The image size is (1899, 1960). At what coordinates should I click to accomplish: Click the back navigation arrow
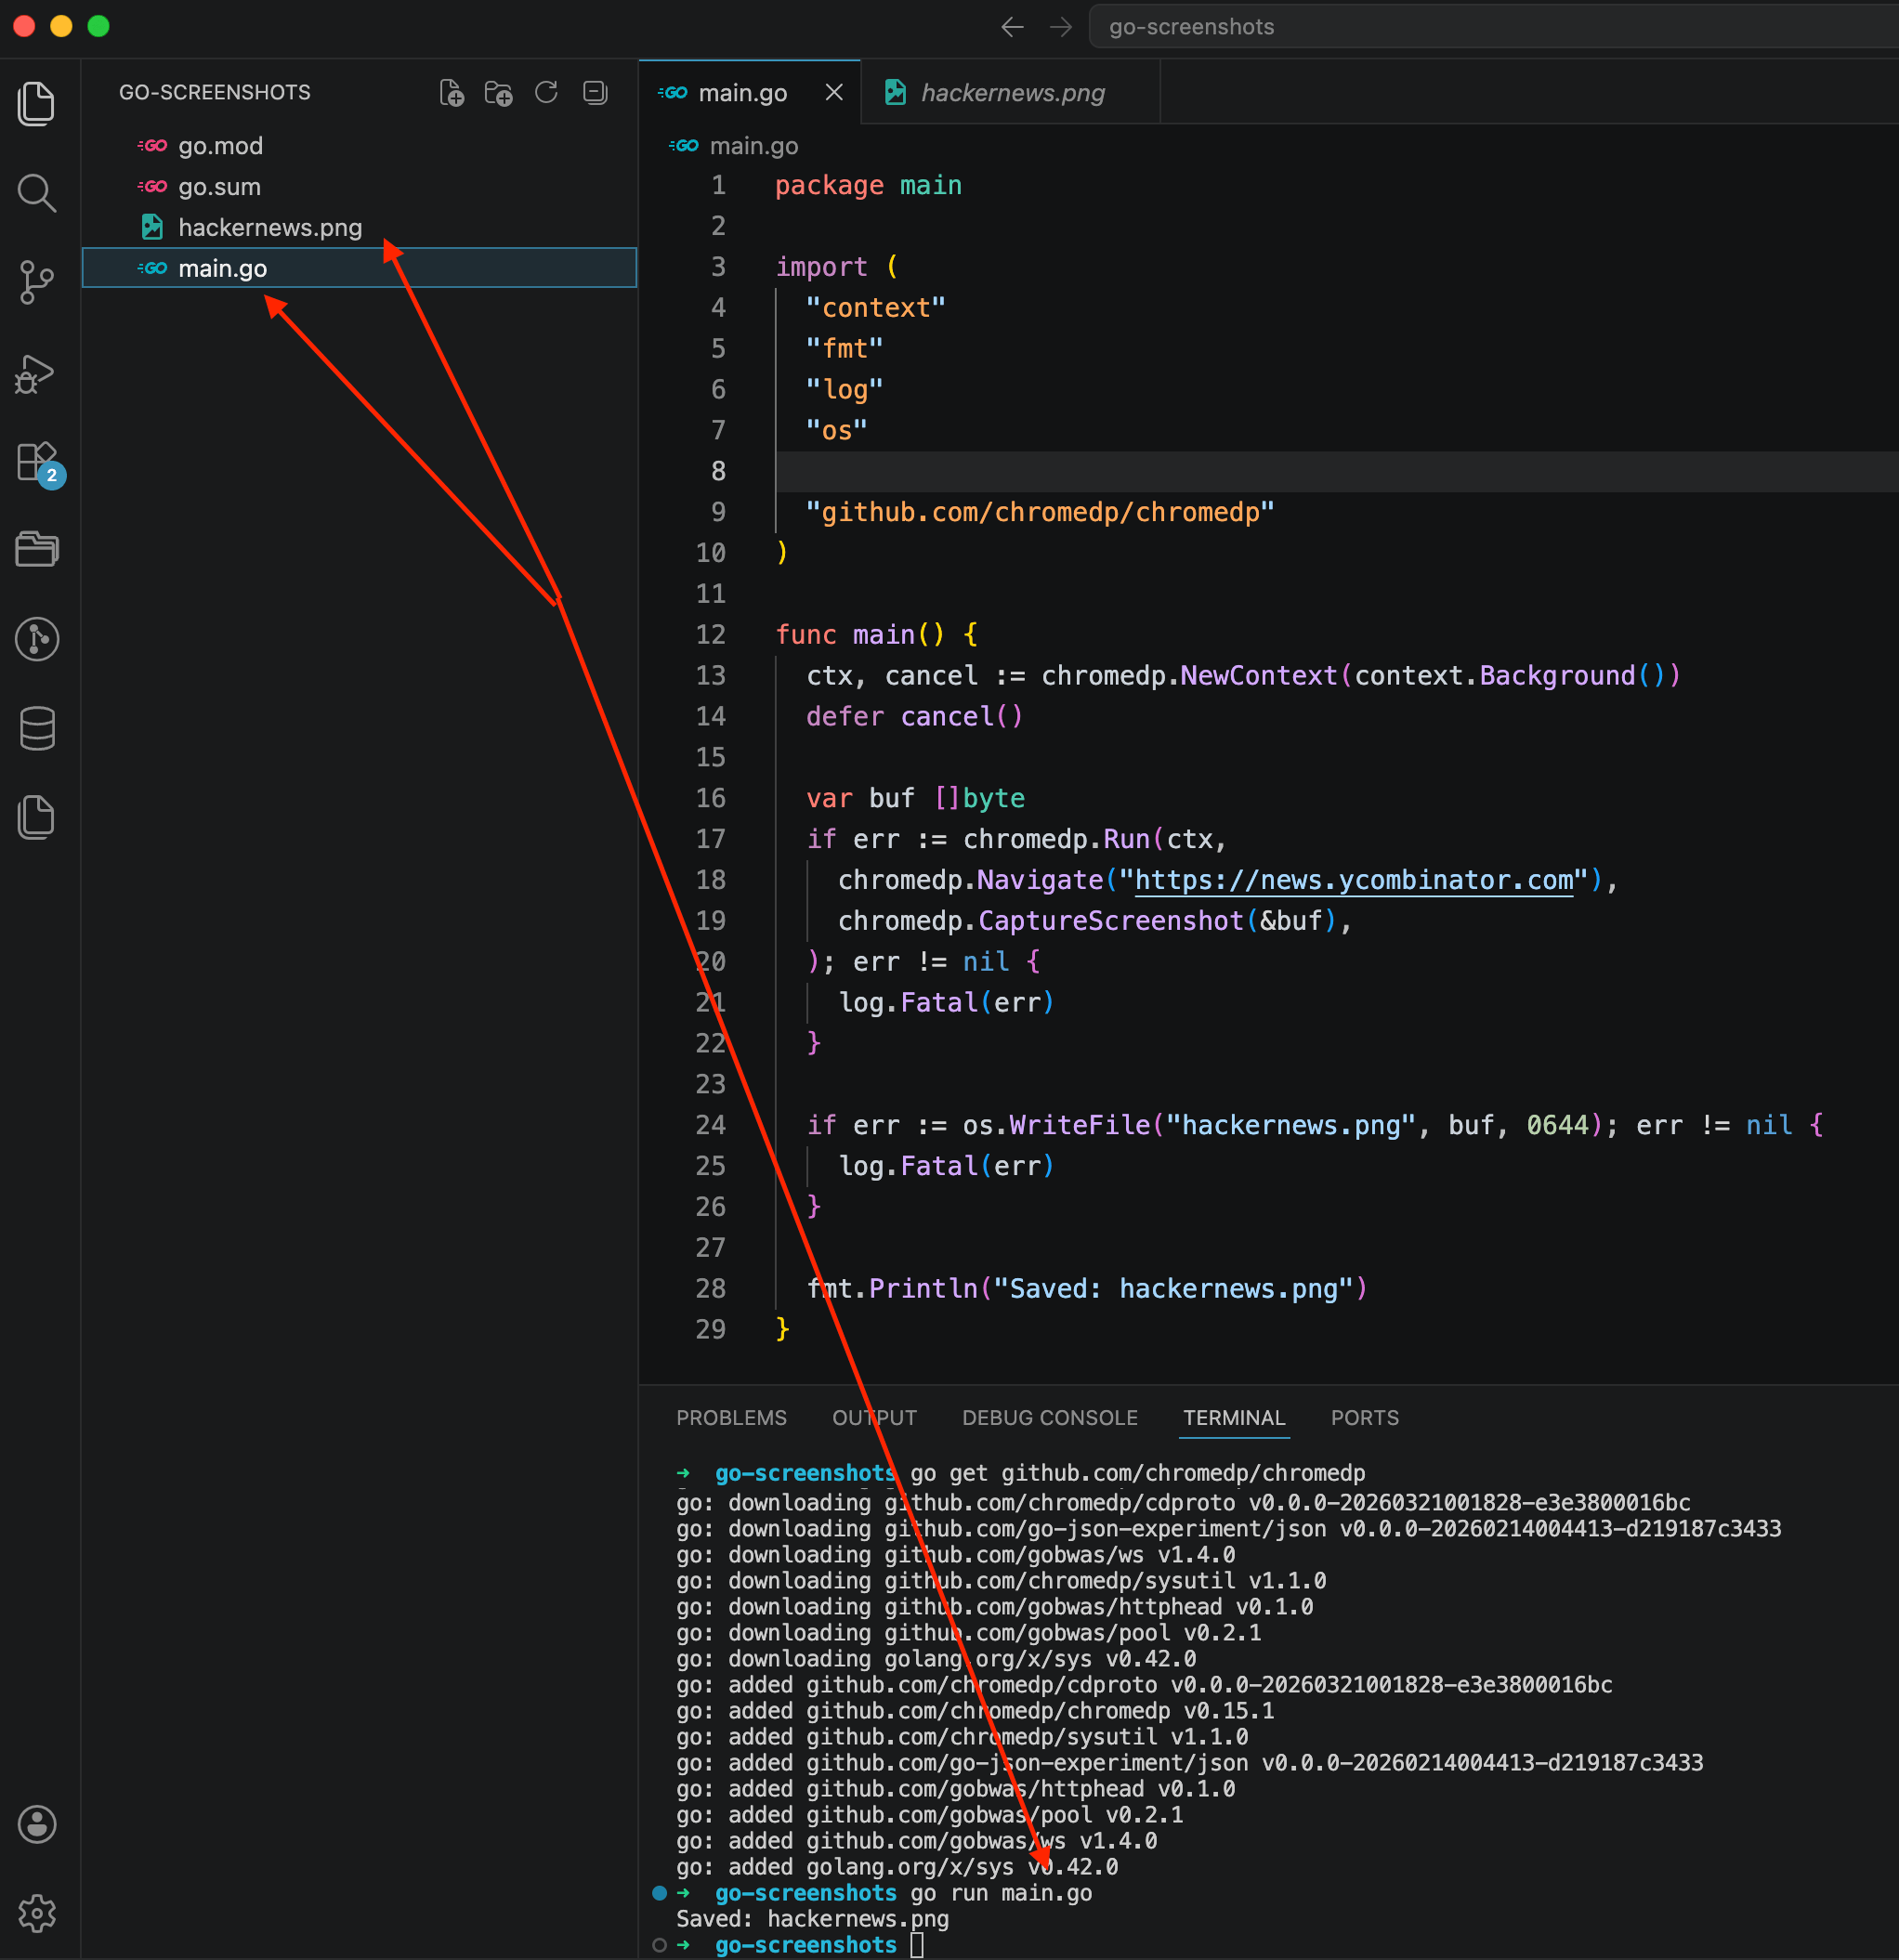point(1012,27)
